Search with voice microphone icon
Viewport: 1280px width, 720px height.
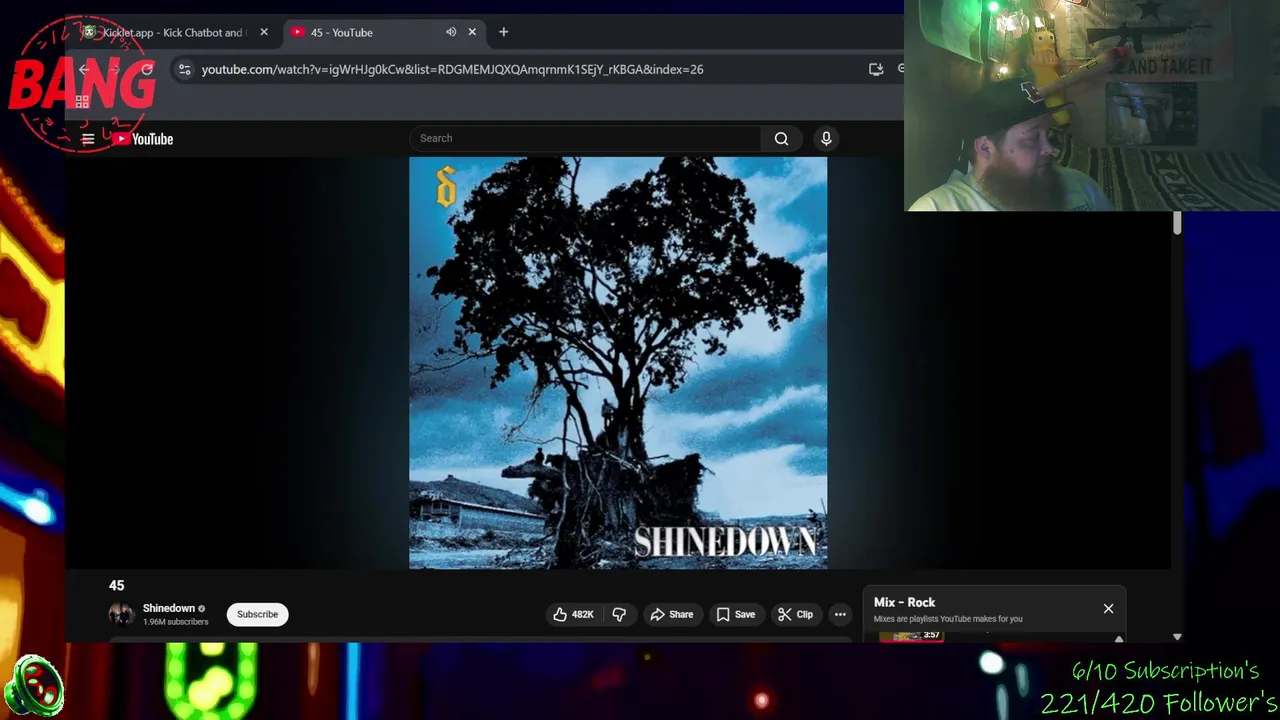point(826,139)
